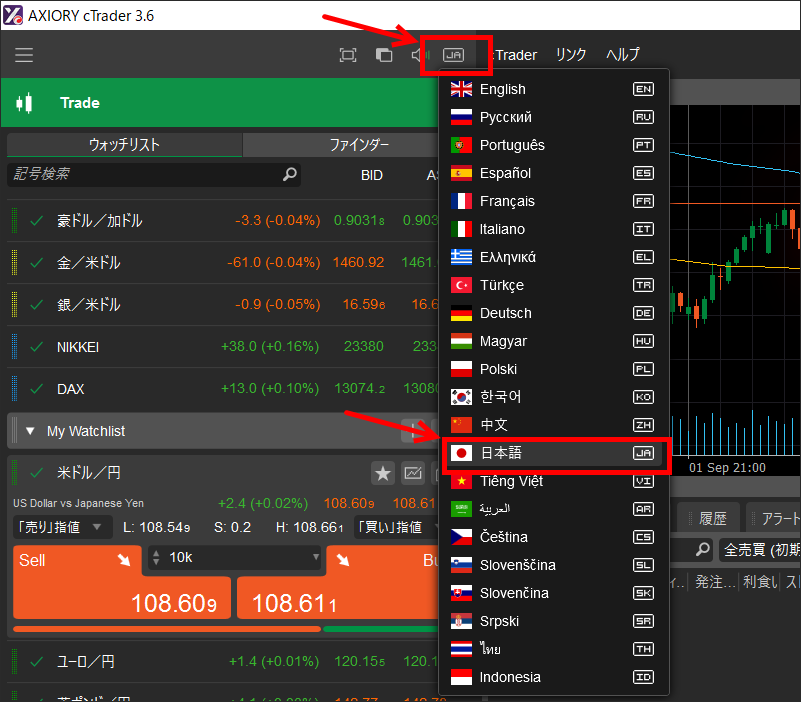Open the hamburger main menu

pyautogui.click(x=24, y=55)
